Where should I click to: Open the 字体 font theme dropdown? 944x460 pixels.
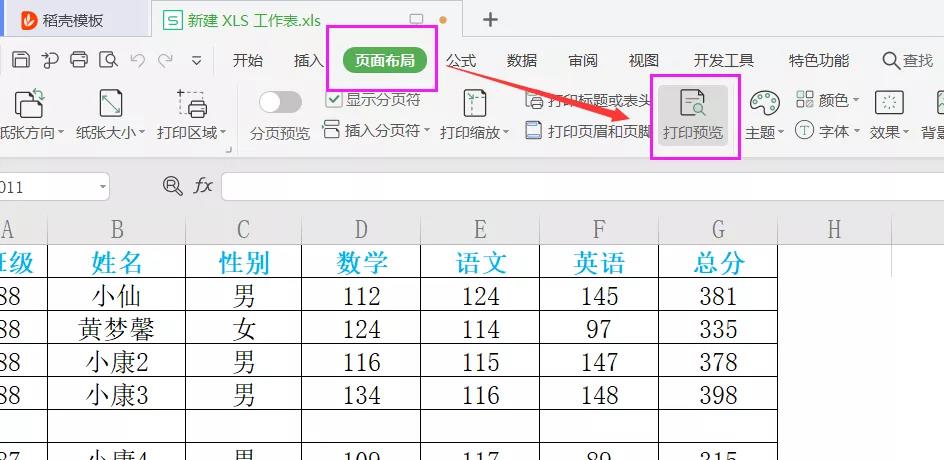pos(828,131)
